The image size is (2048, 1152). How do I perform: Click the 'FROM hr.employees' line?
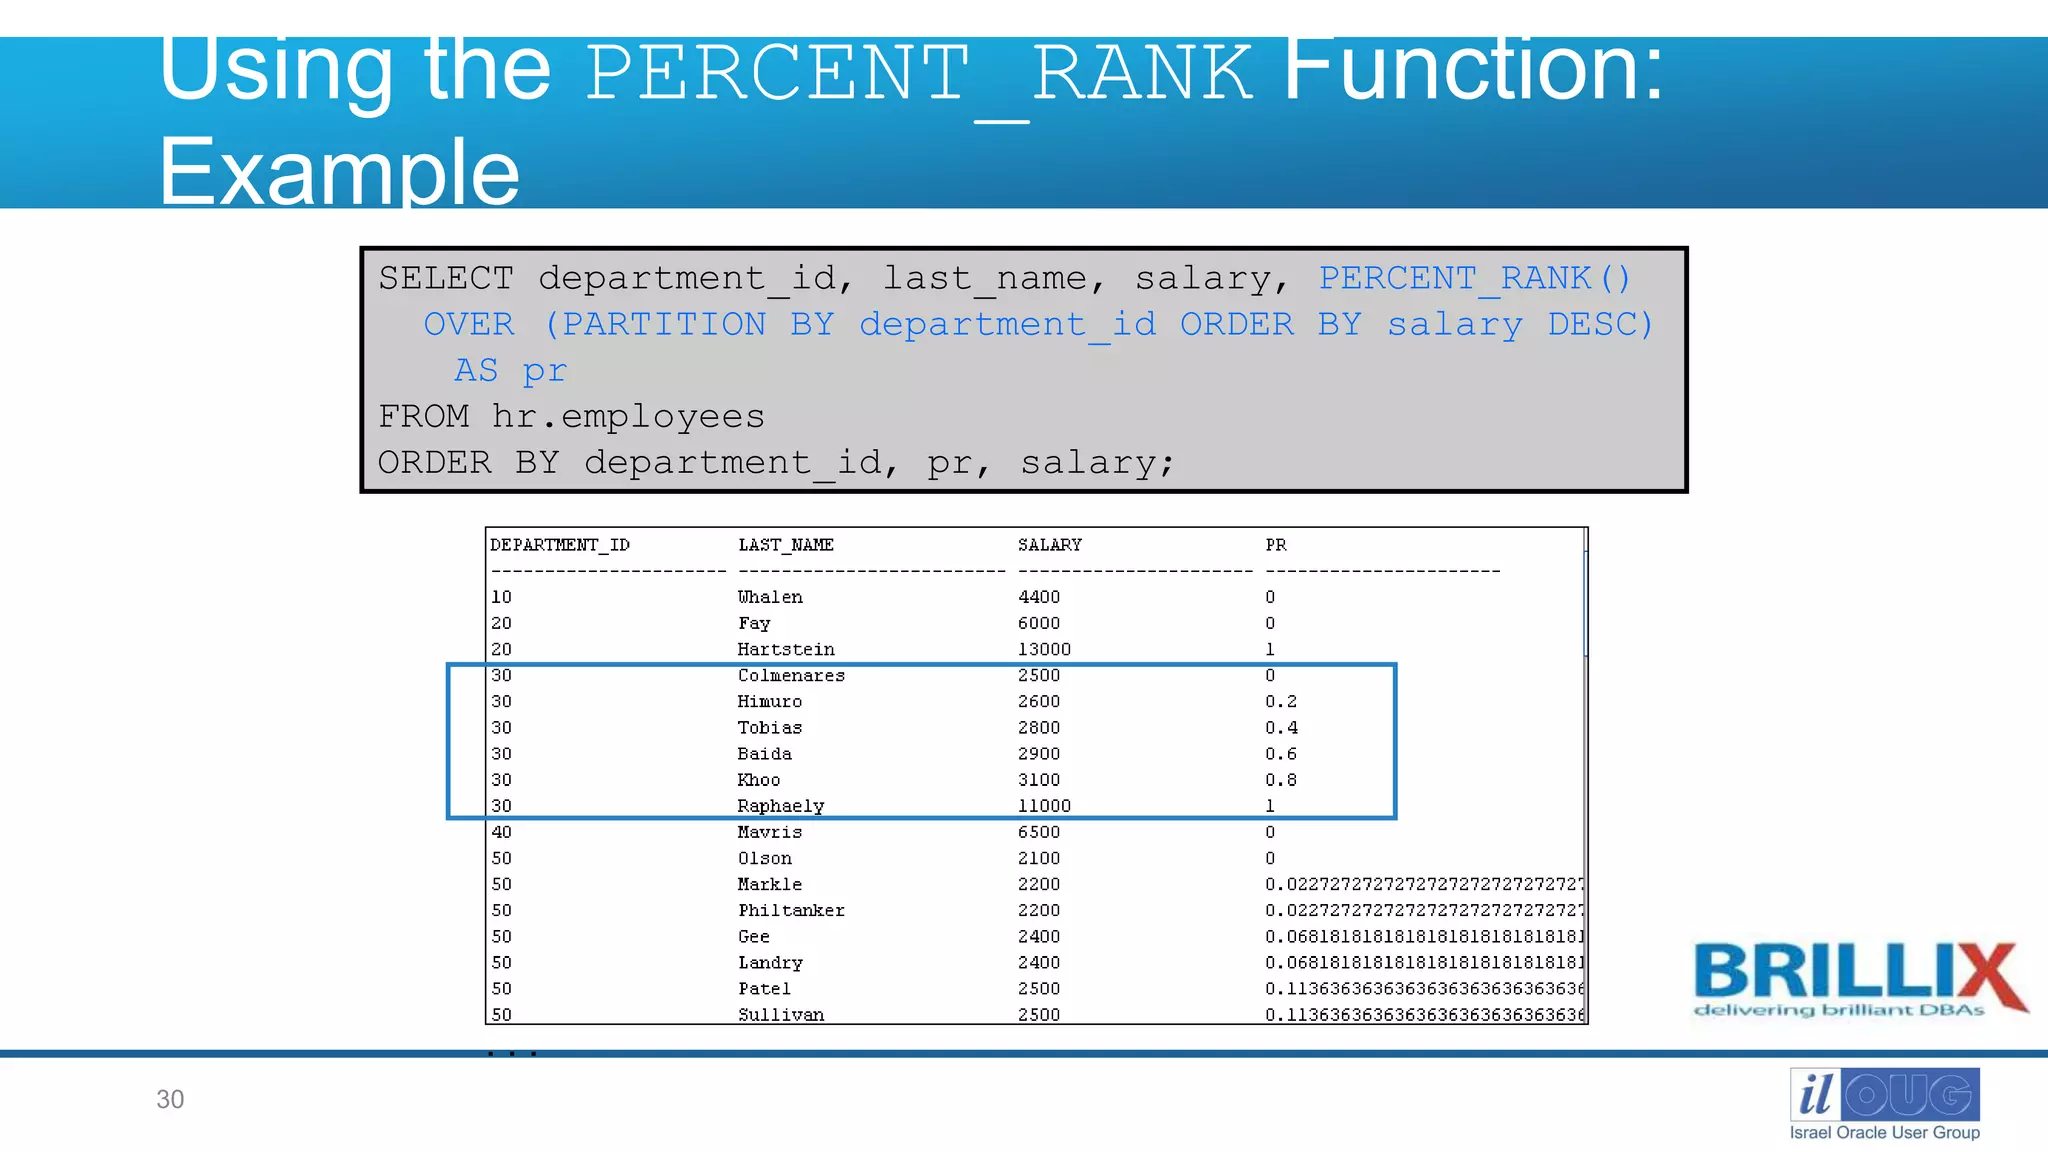[x=571, y=416]
